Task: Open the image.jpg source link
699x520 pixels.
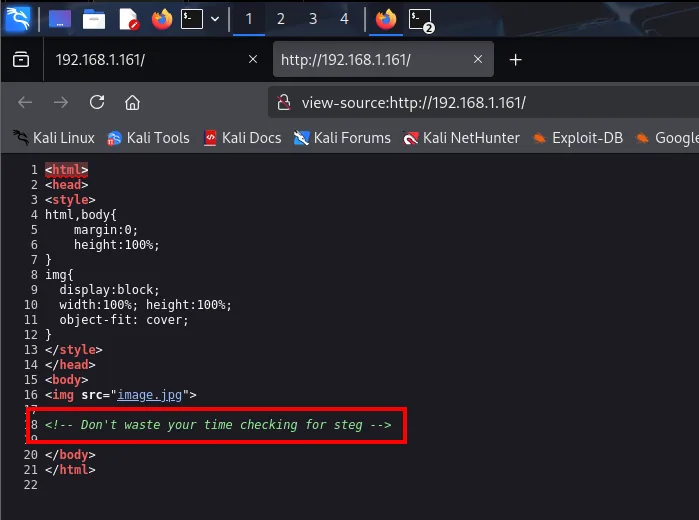Action: (149, 395)
